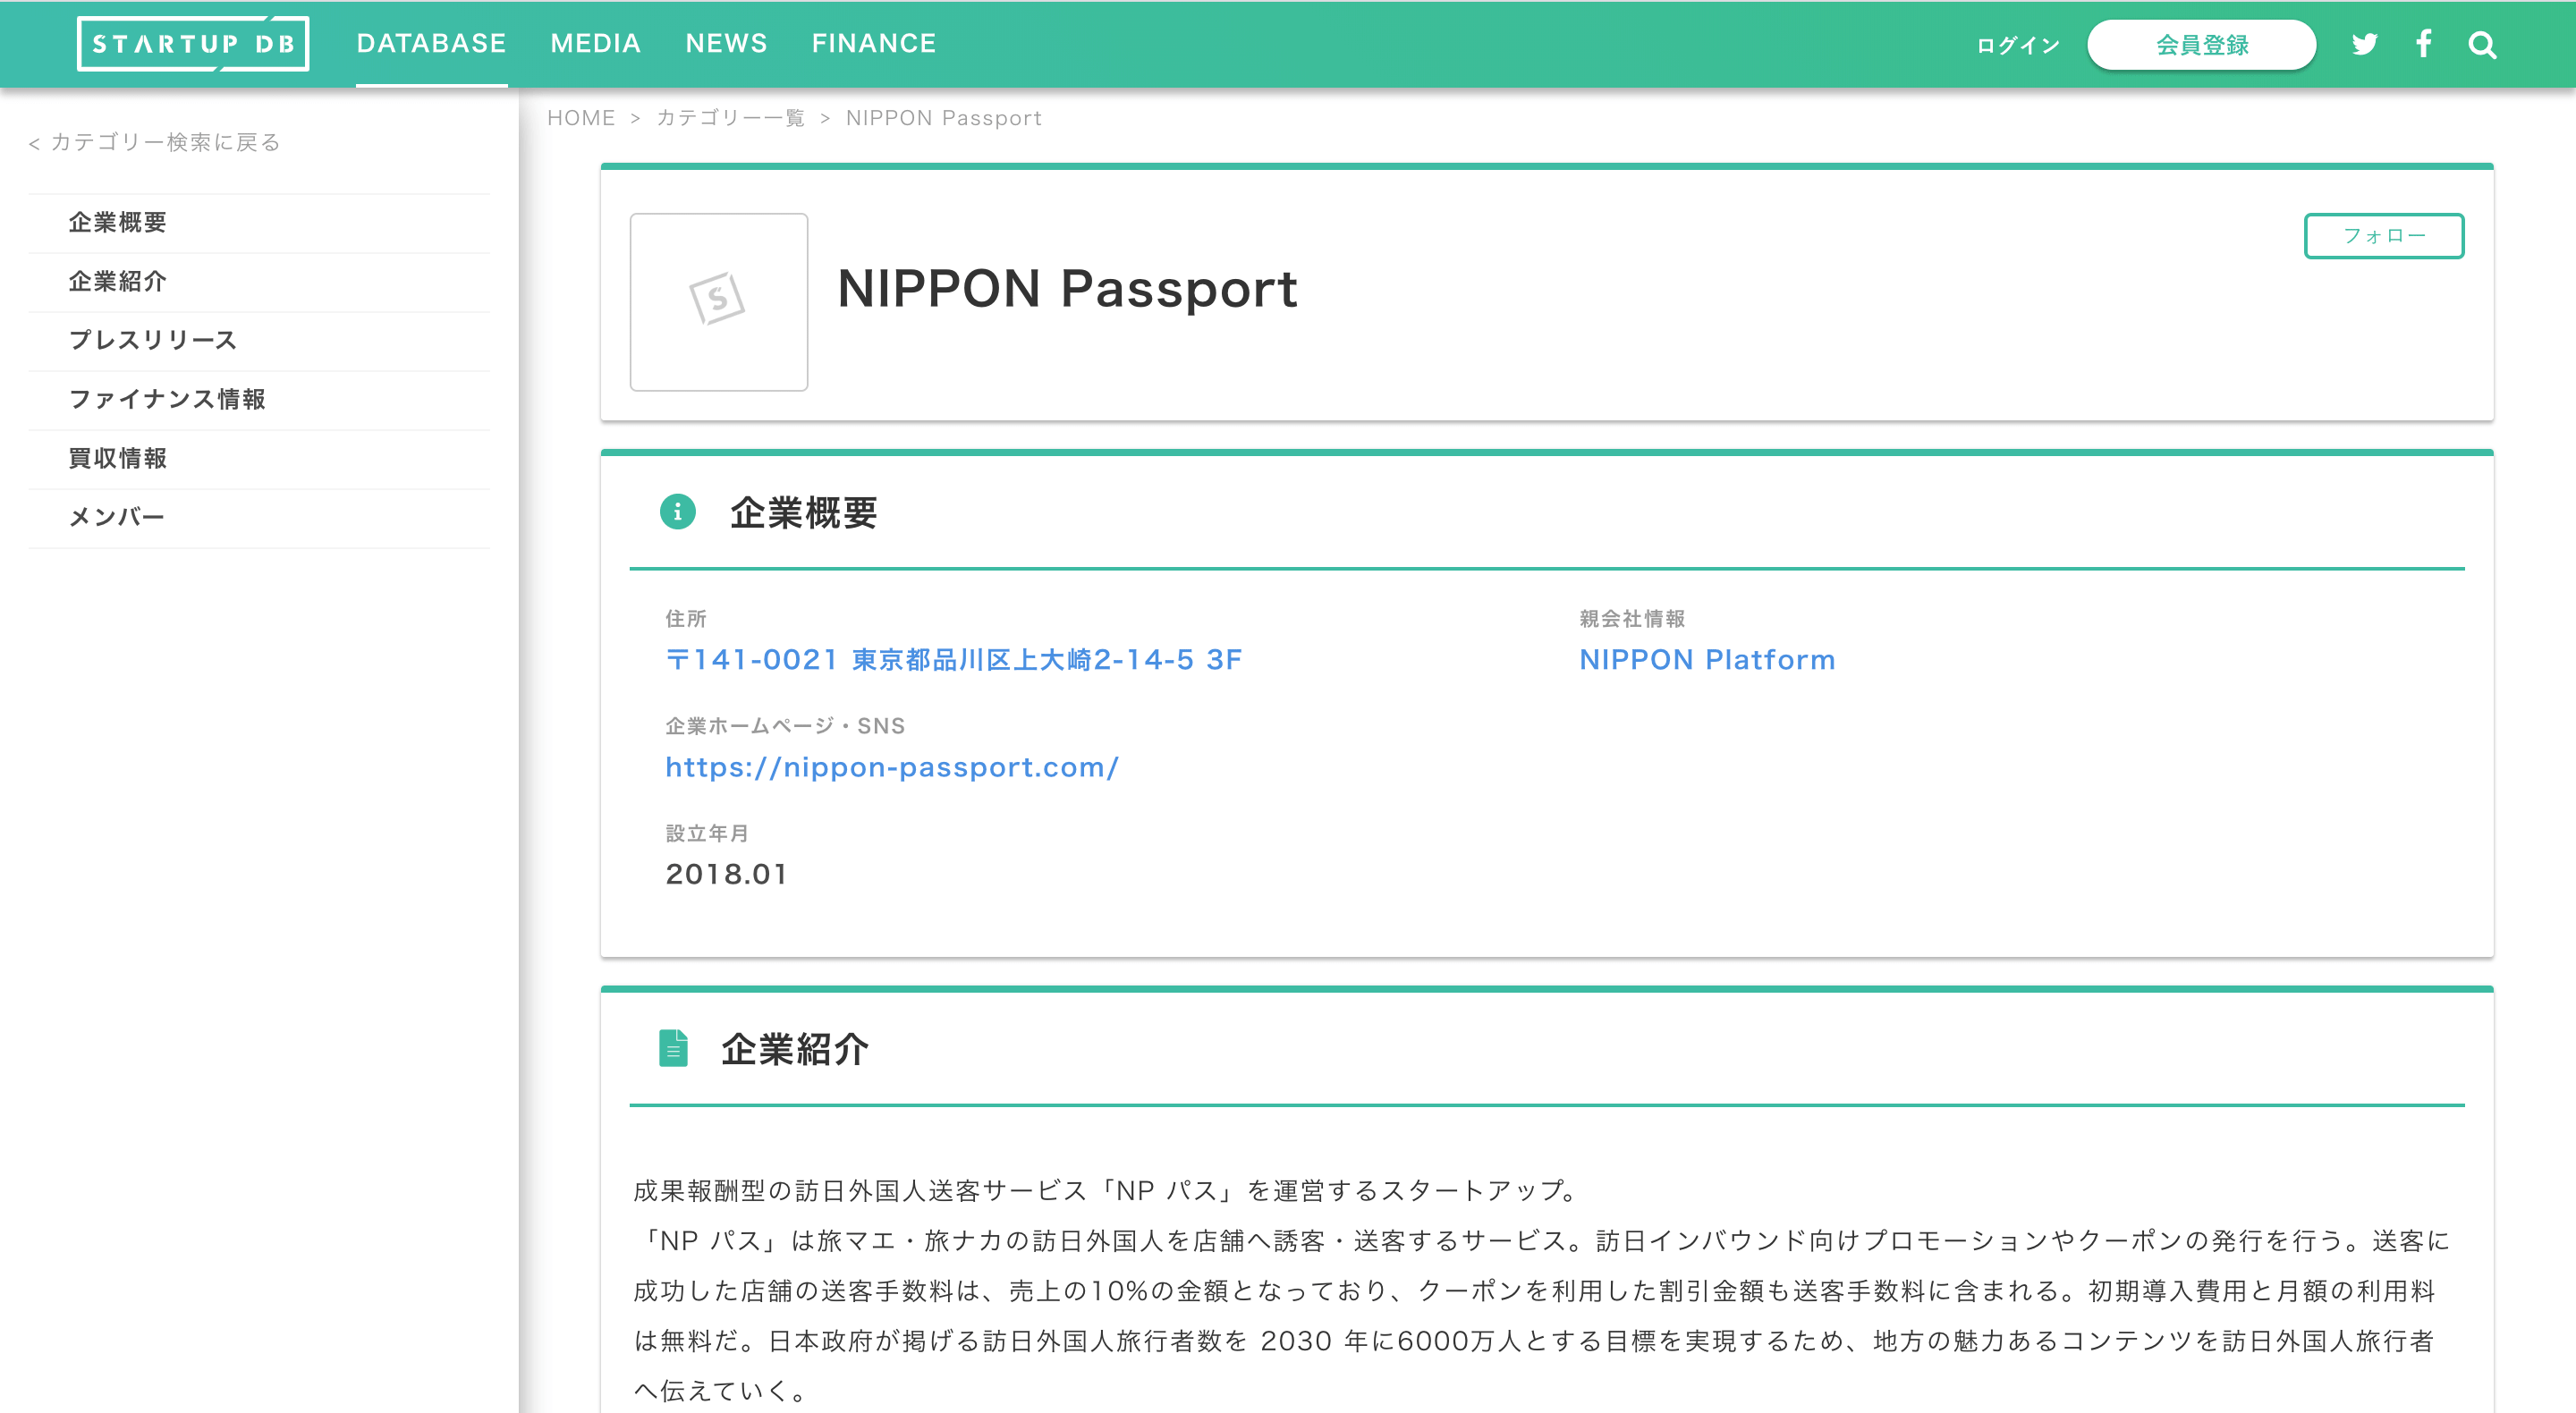Screen dimensions: 2576x1413
Task: Open the company website nippon-passport.com
Action: pyautogui.click(x=892, y=768)
